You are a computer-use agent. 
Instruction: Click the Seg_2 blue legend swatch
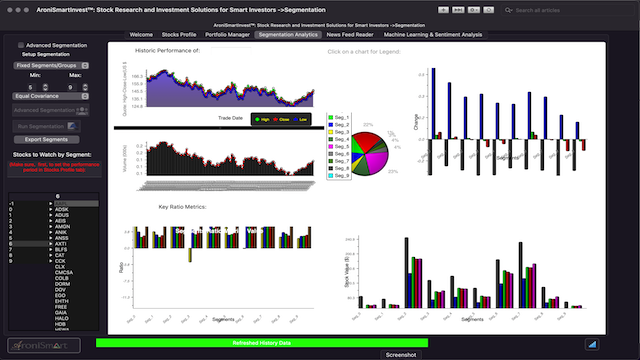coord(331,125)
